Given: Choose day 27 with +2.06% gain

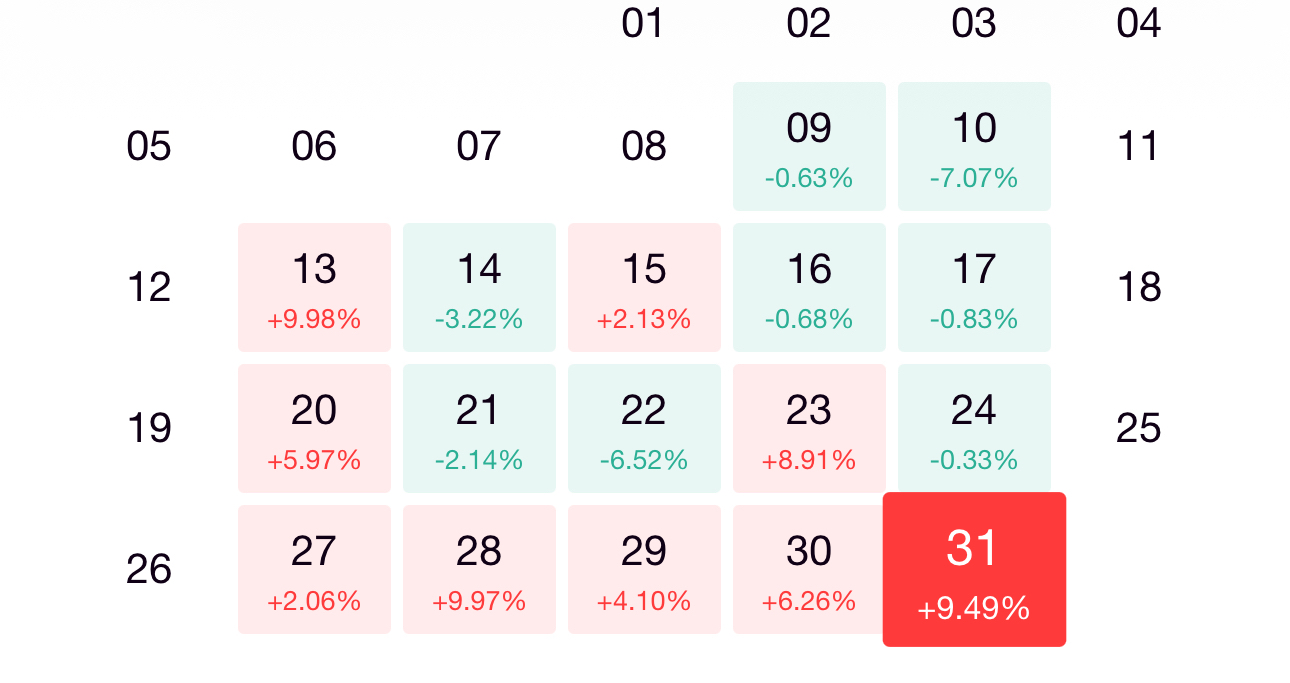Looking at the screenshot, I should coord(314,570).
